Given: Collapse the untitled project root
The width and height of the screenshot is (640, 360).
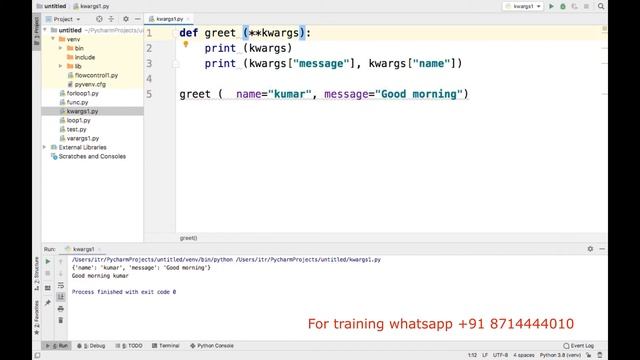Looking at the screenshot, I should tap(45, 30).
